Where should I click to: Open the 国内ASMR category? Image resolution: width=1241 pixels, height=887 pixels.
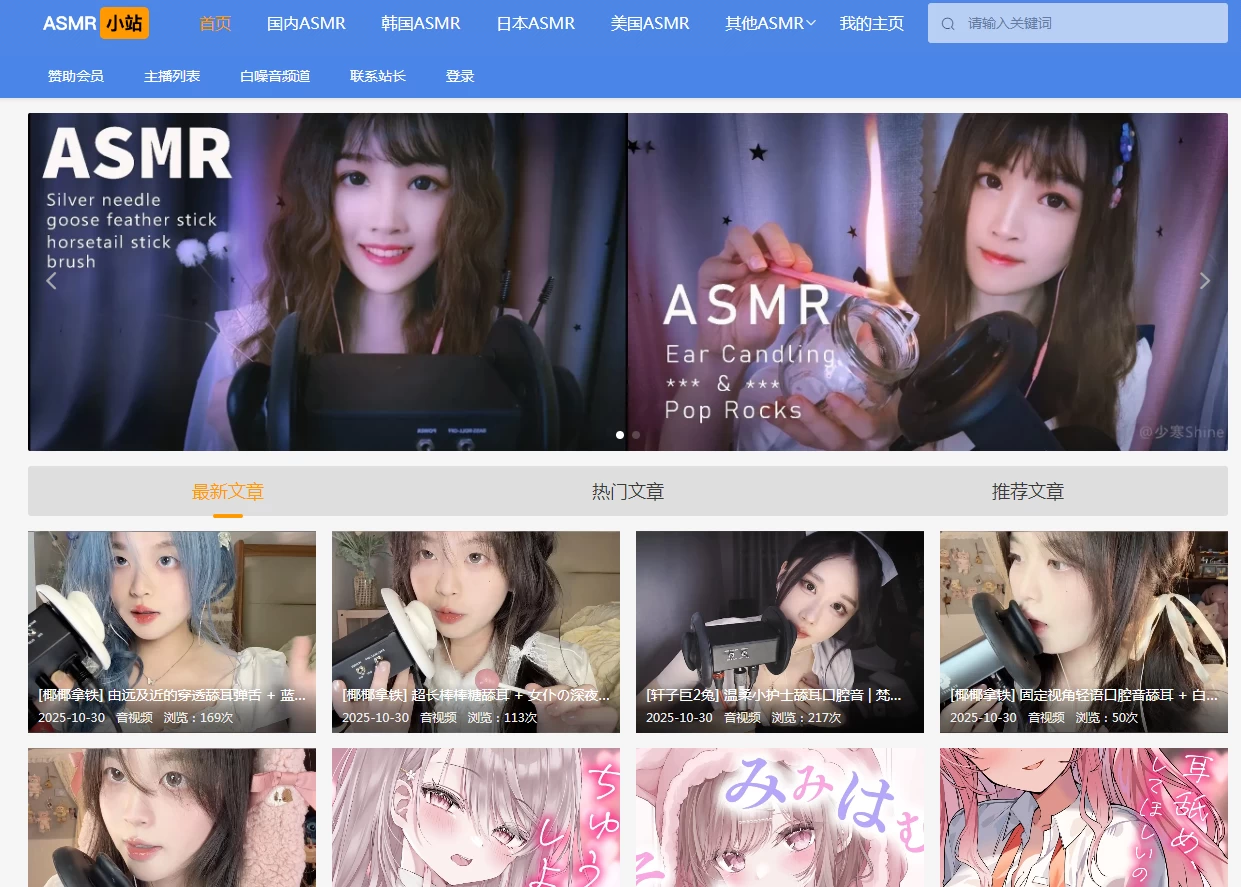pos(306,23)
